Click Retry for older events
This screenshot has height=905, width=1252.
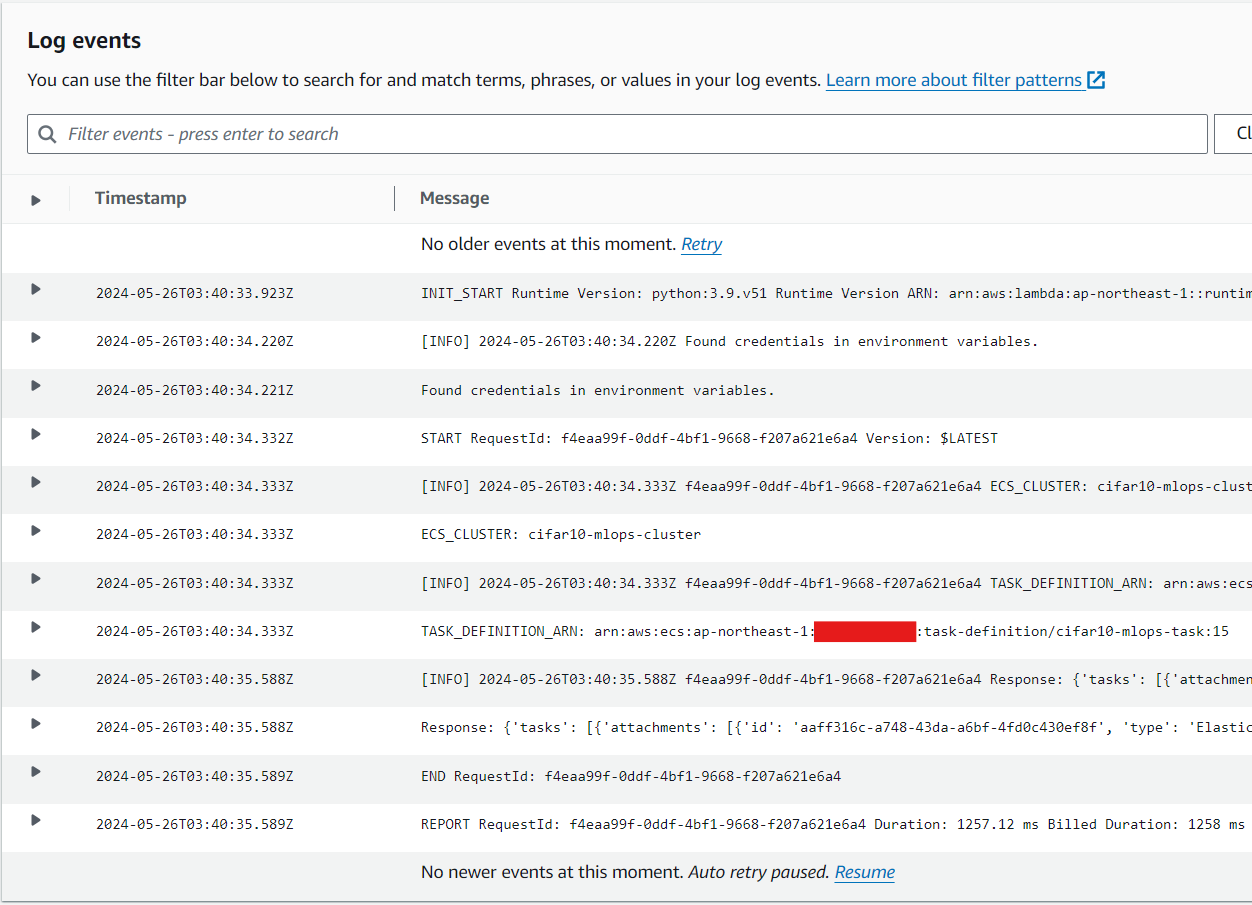click(x=701, y=244)
